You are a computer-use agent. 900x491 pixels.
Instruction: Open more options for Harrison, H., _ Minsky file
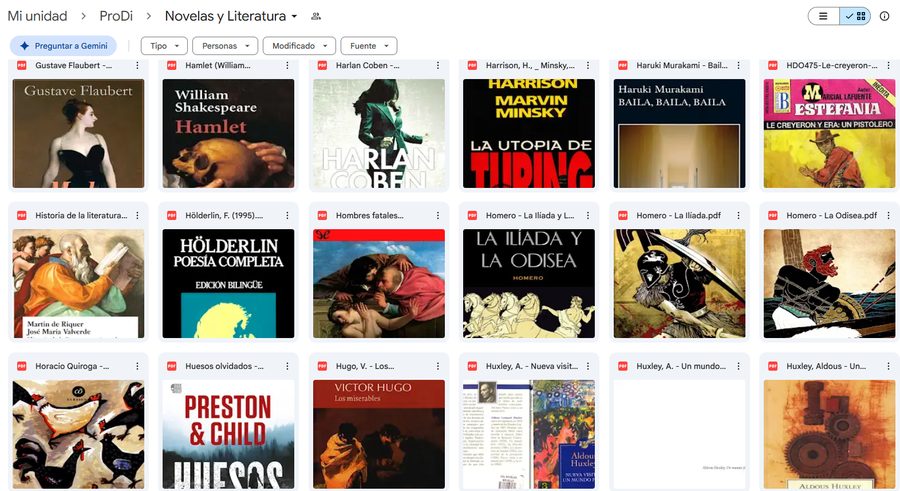(x=588, y=65)
